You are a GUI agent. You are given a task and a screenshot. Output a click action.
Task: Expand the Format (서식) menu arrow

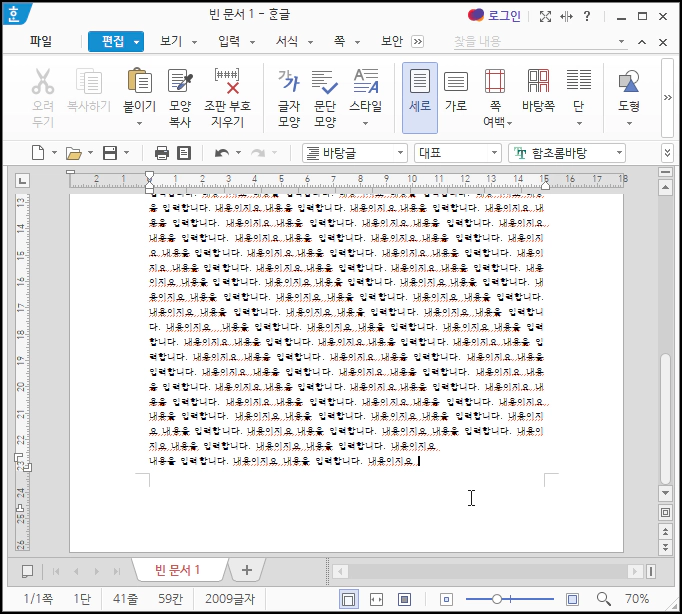coord(311,42)
